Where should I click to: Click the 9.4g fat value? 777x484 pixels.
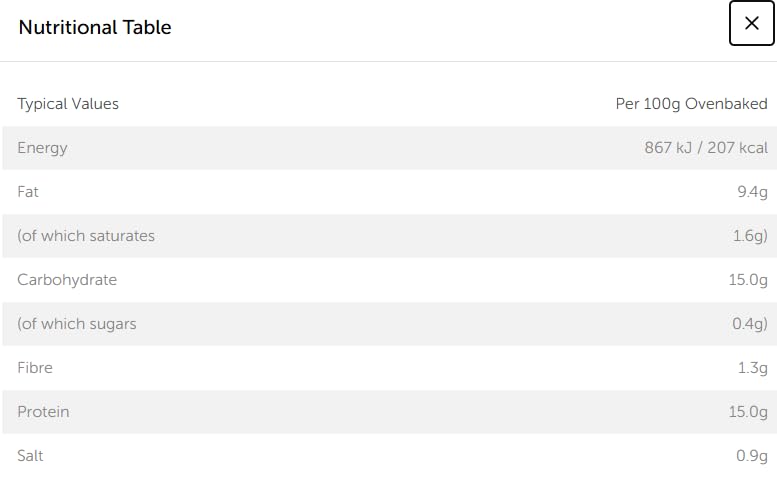[x=752, y=192]
